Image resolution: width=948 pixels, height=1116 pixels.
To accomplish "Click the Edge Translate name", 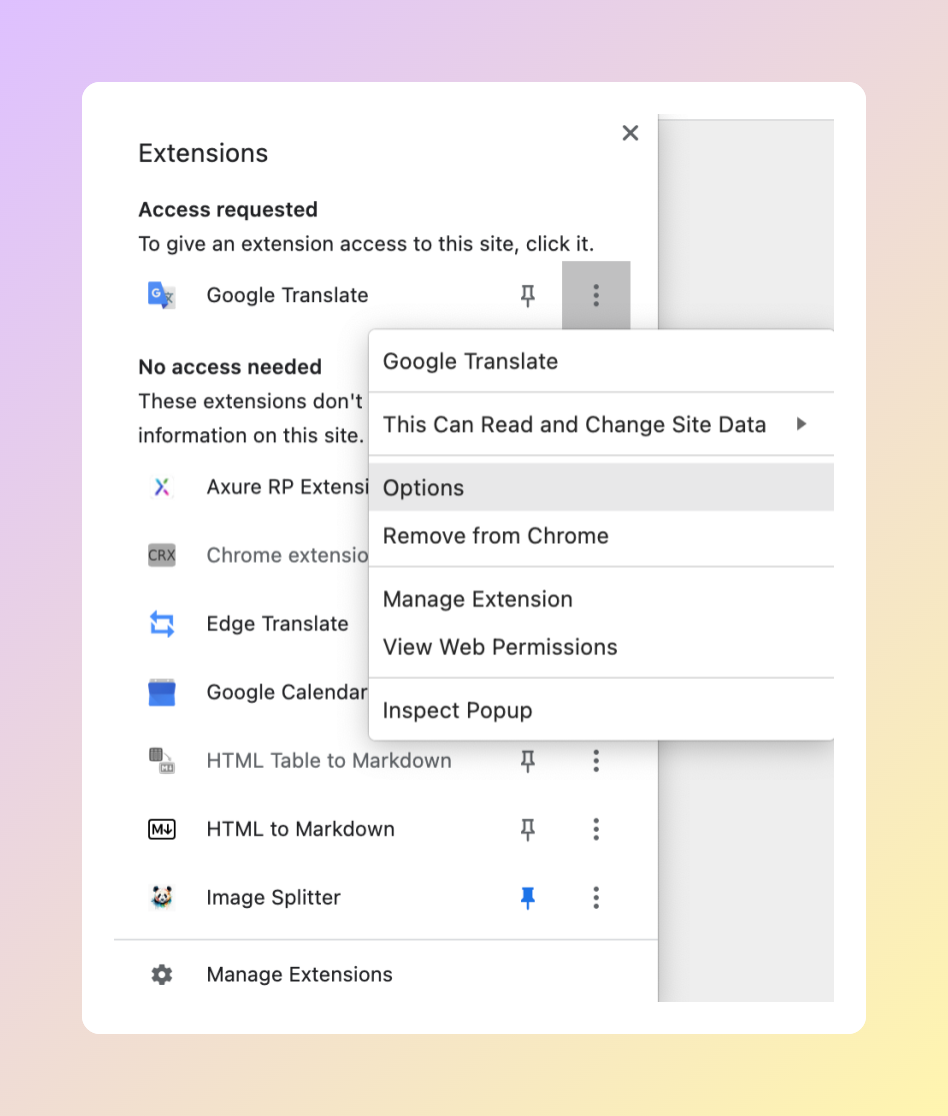I will point(278,623).
